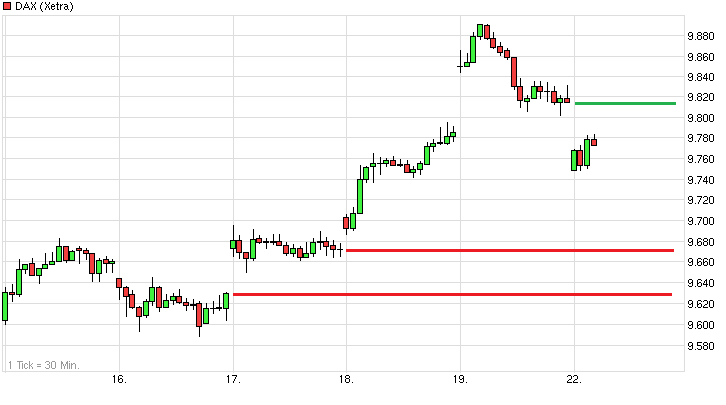Click the 22. date label on the time axis
The image size is (726, 405).
(573, 380)
